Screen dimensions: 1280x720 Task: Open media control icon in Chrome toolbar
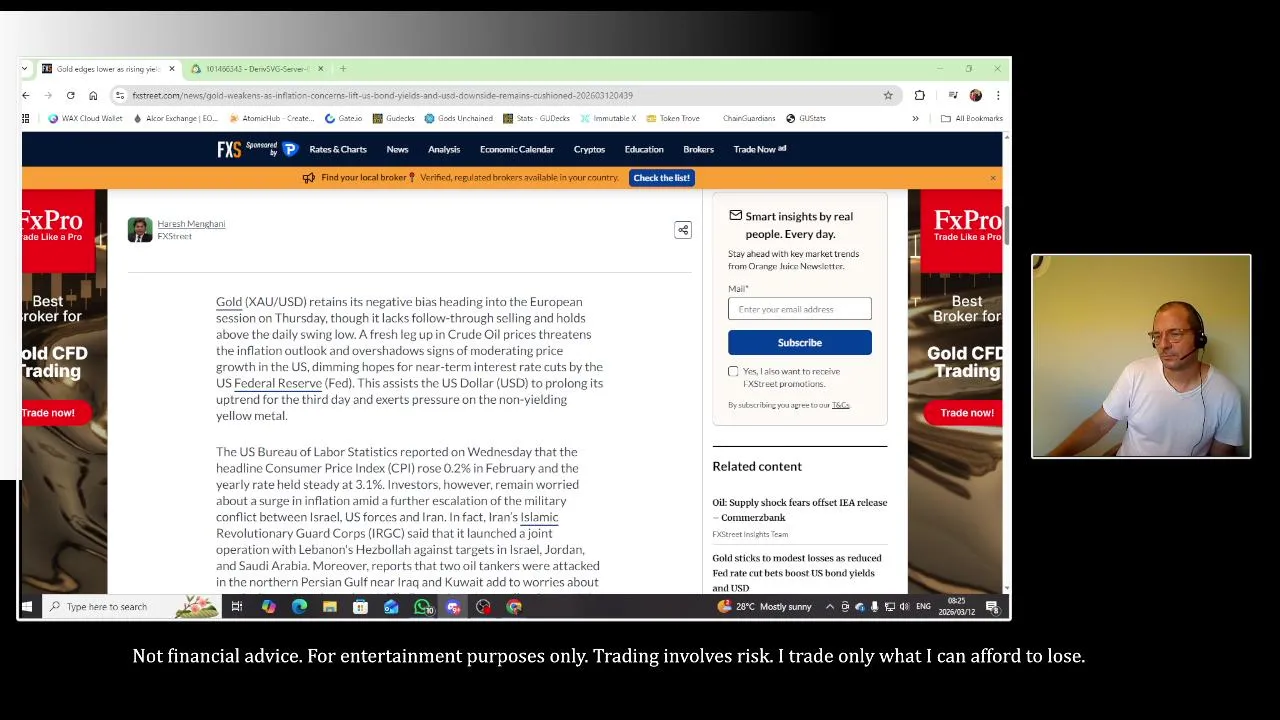[x=953, y=95]
